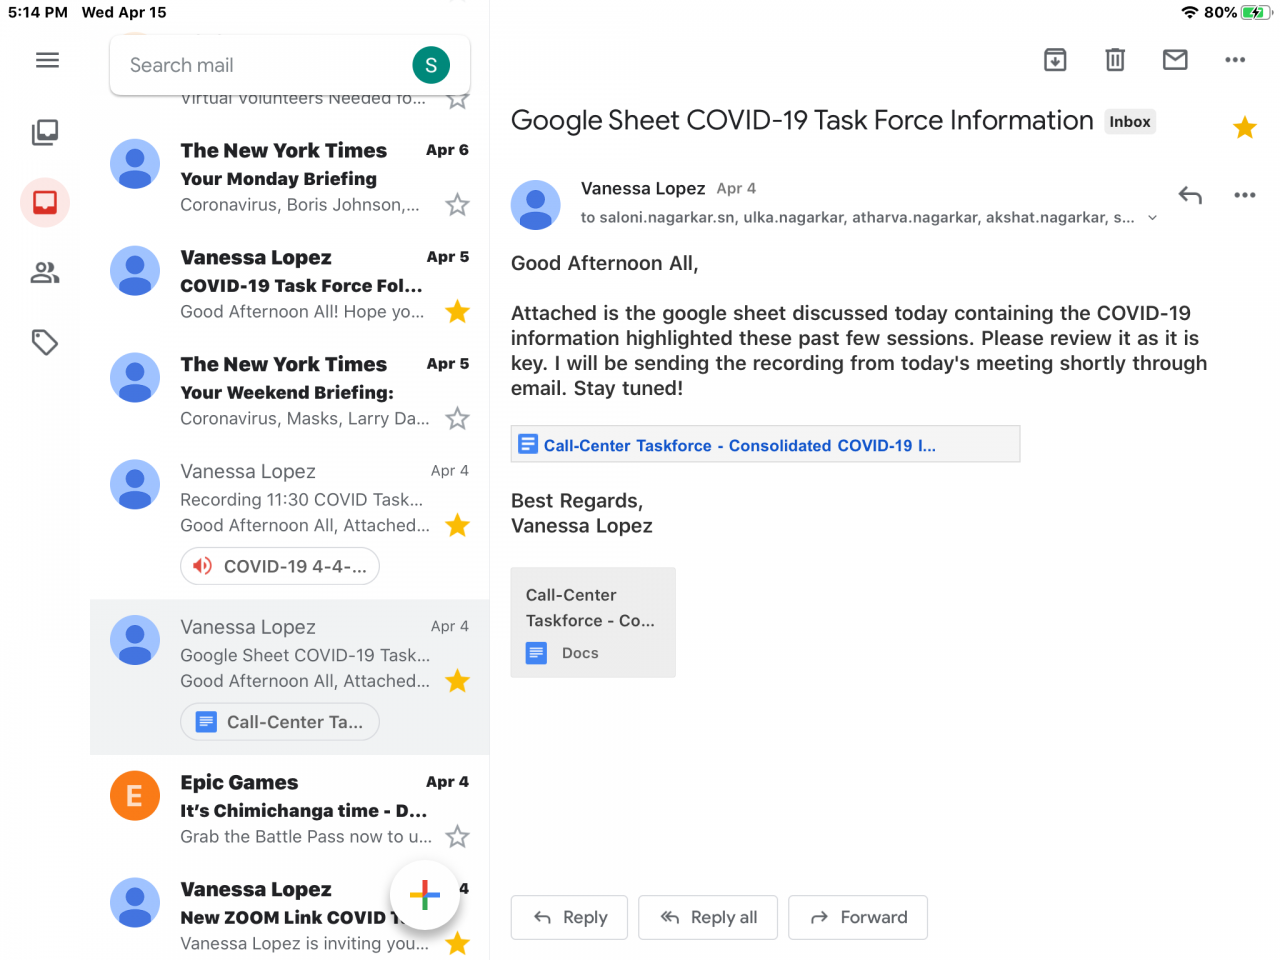This screenshot has height=960, width=1280.
Task: Star the Epic Games Chimichanga email
Action: click(458, 836)
